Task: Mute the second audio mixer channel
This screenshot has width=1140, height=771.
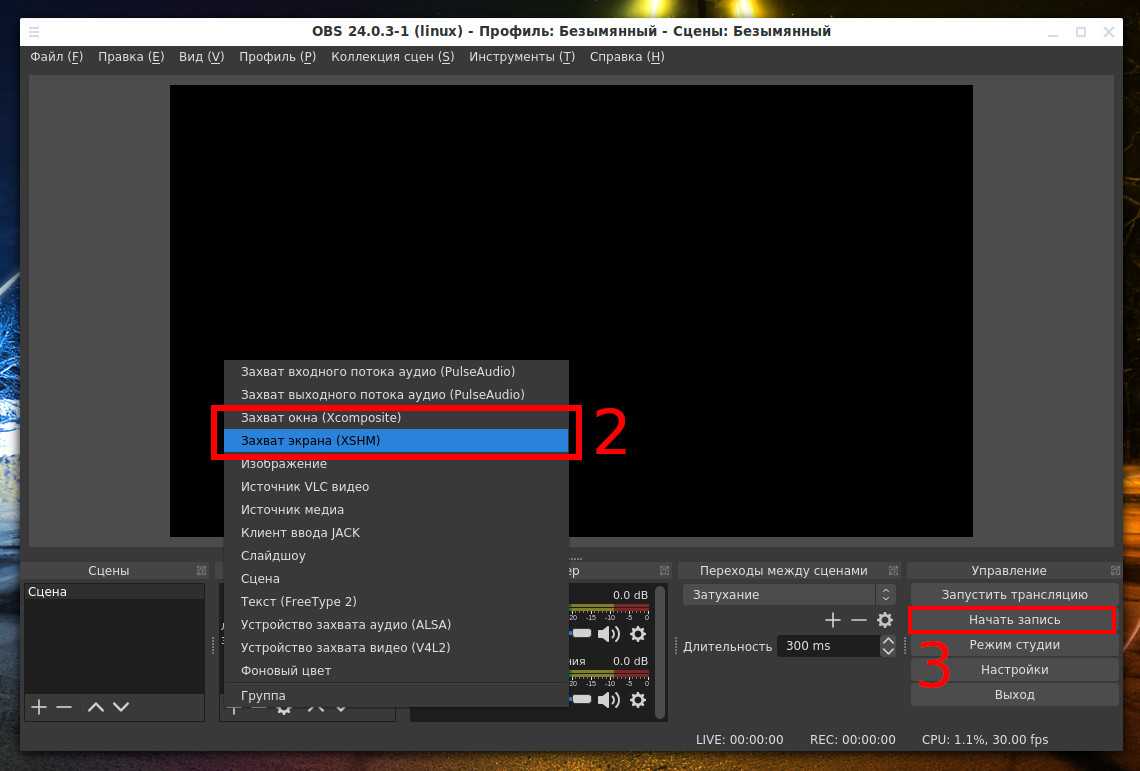Action: 608,699
